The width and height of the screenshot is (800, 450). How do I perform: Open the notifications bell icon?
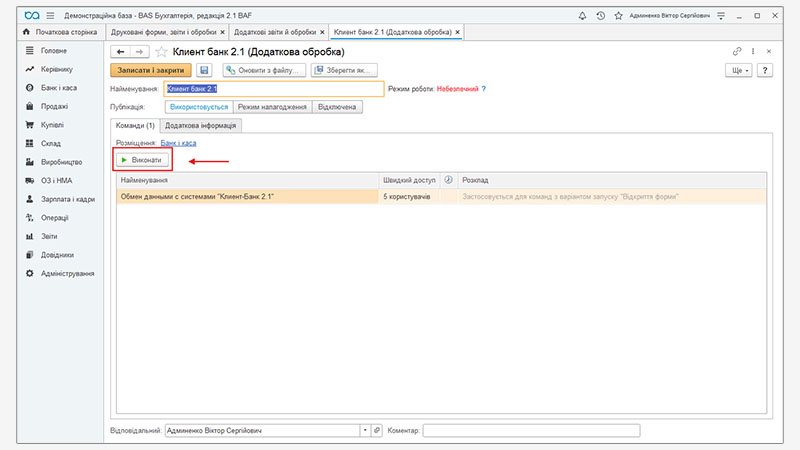[x=583, y=16]
